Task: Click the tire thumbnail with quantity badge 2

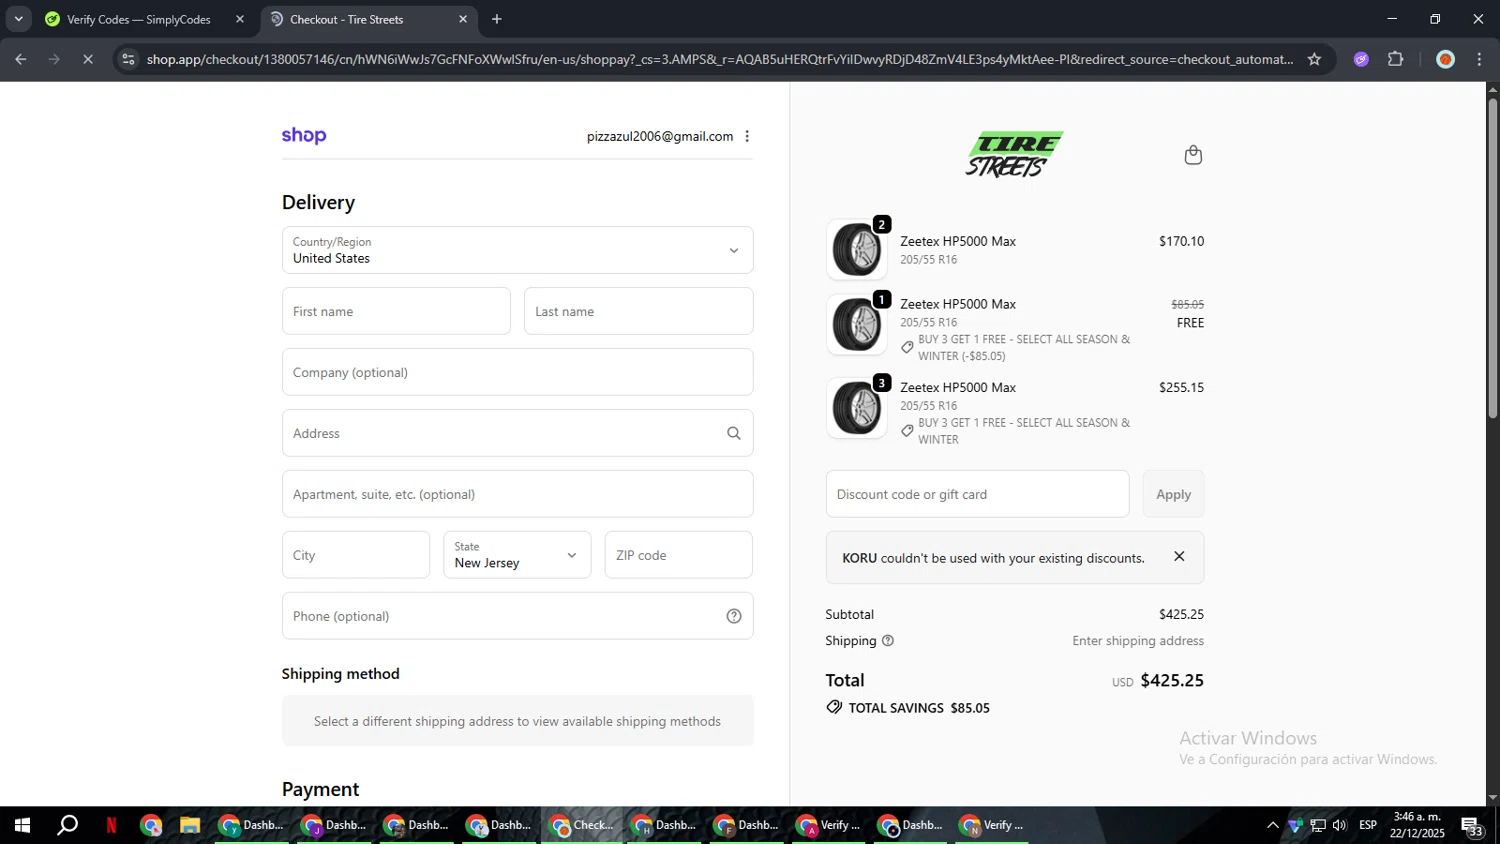Action: 857,250
